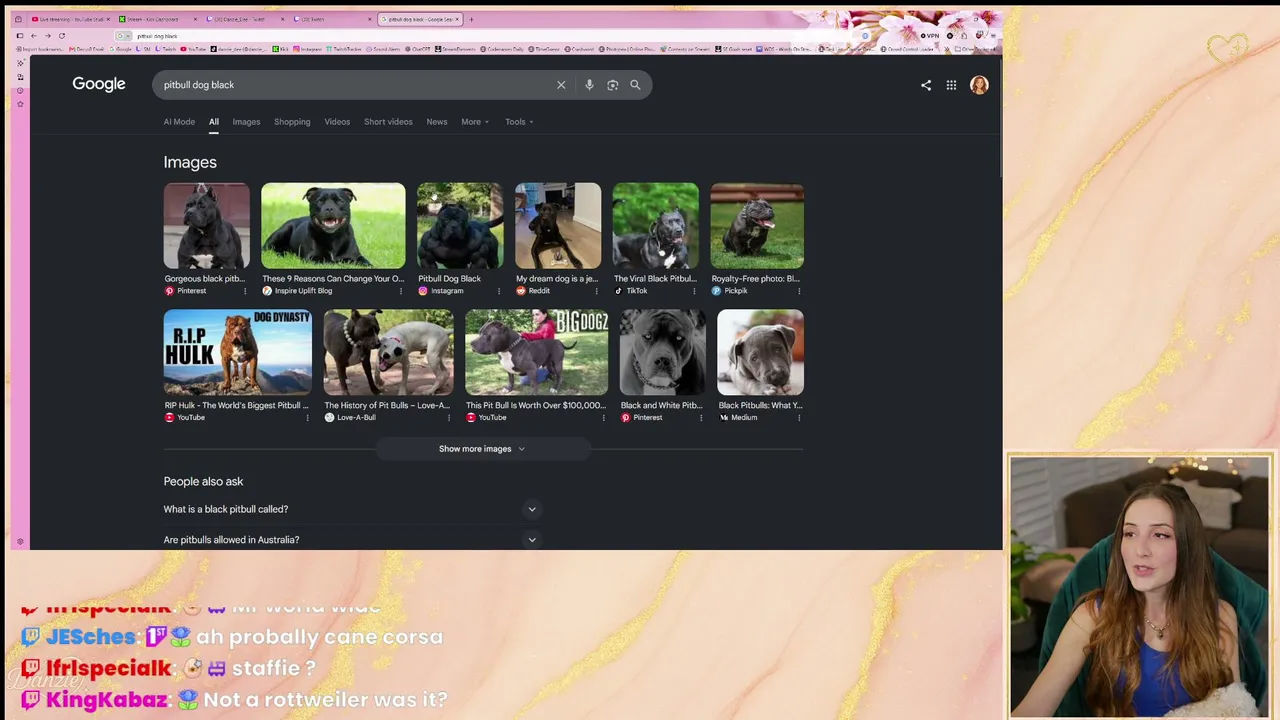Open the bookmarks star icon in the browser sidebar

pyautogui.click(x=20, y=104)
